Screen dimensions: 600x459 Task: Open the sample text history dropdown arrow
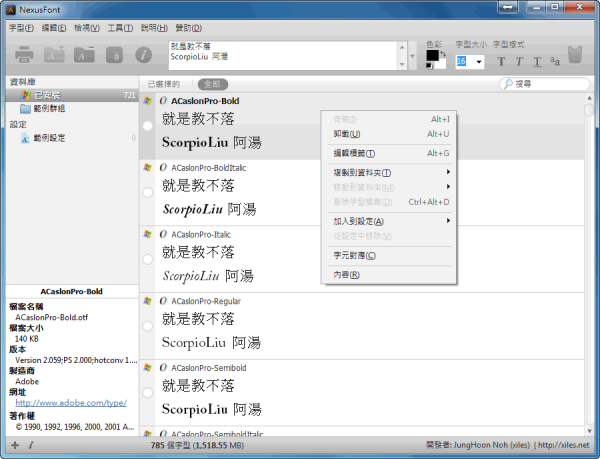pos(412,56)
